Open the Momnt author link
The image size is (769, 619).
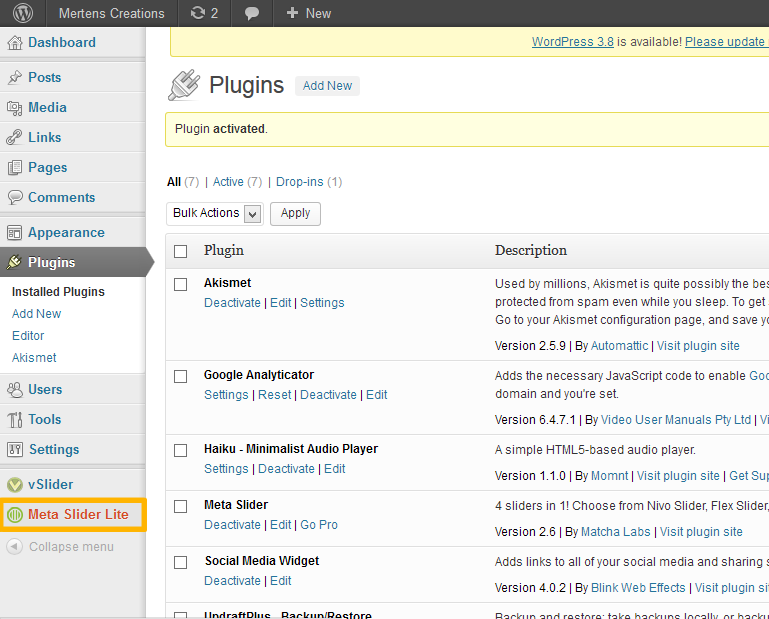click(610, 476)
